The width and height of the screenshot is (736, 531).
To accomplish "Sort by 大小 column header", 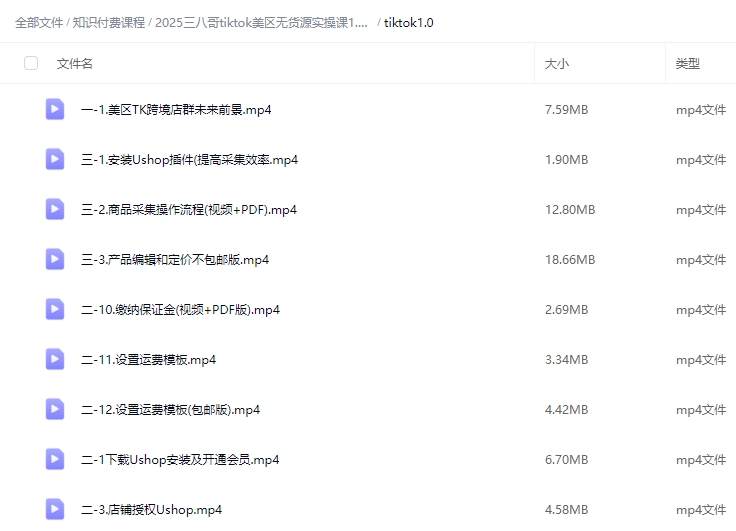I will [557, 63].
